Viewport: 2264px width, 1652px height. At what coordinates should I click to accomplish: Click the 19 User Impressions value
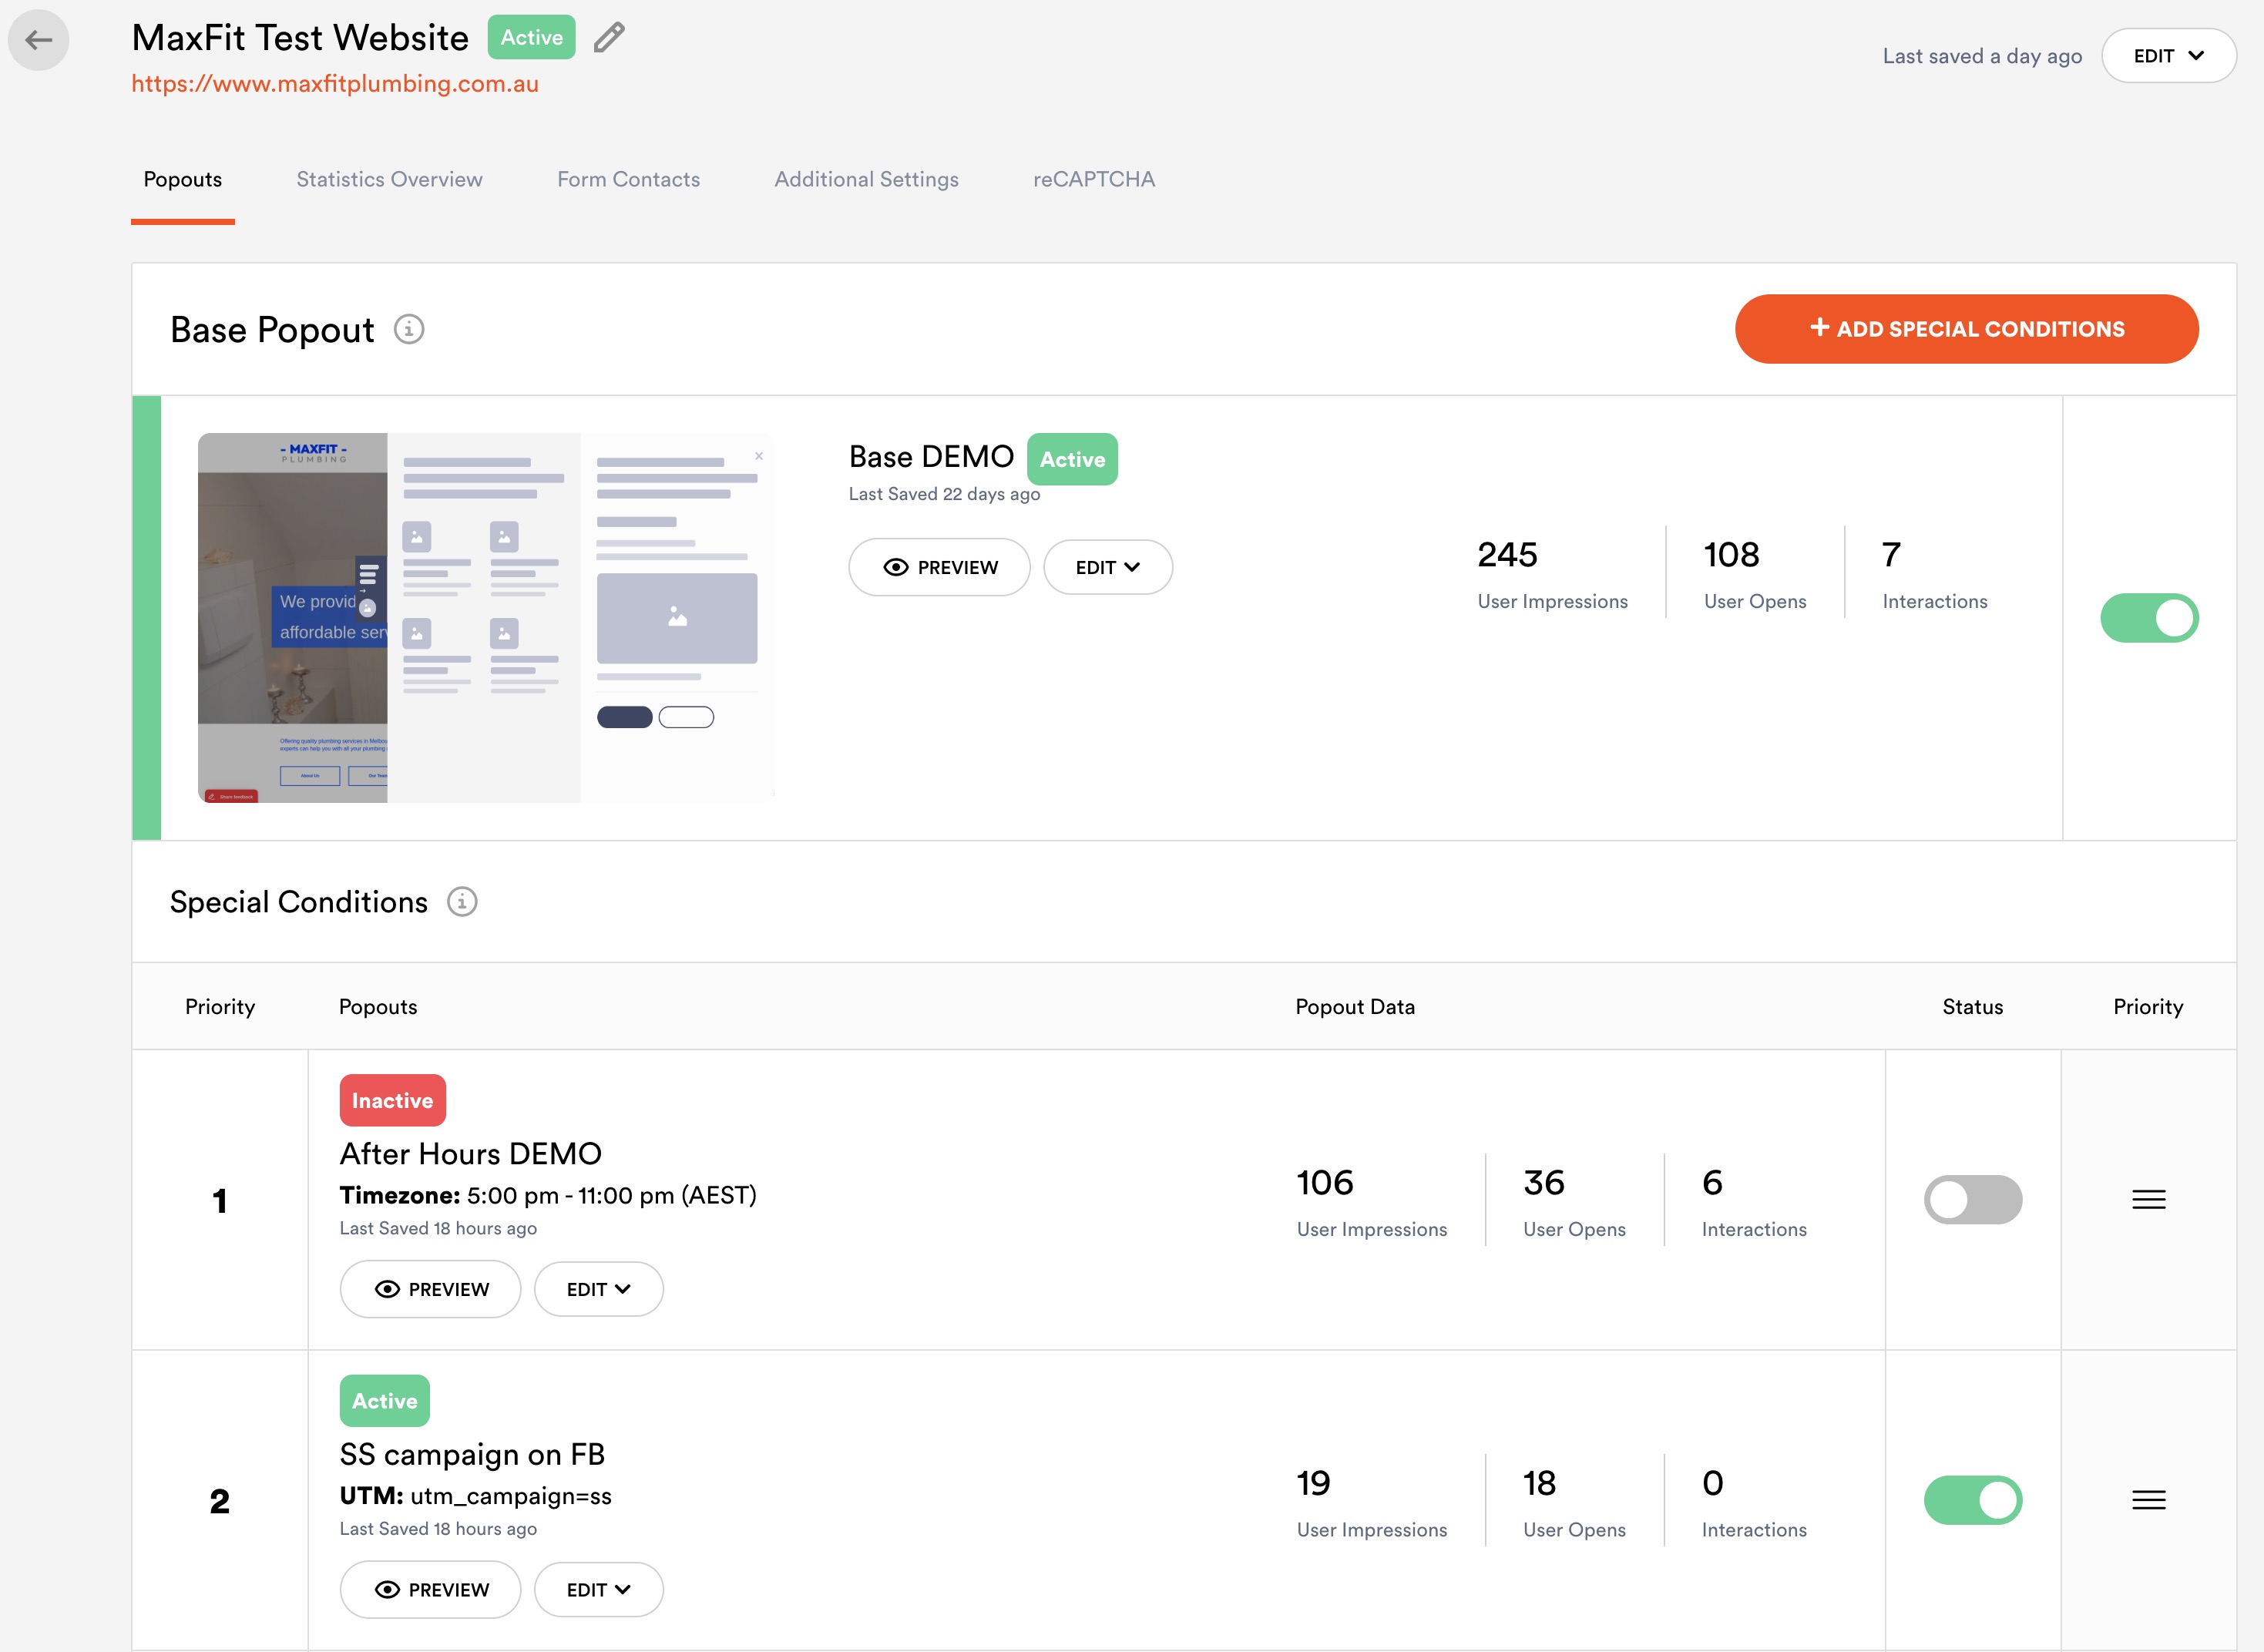tap(1313, 1483)
